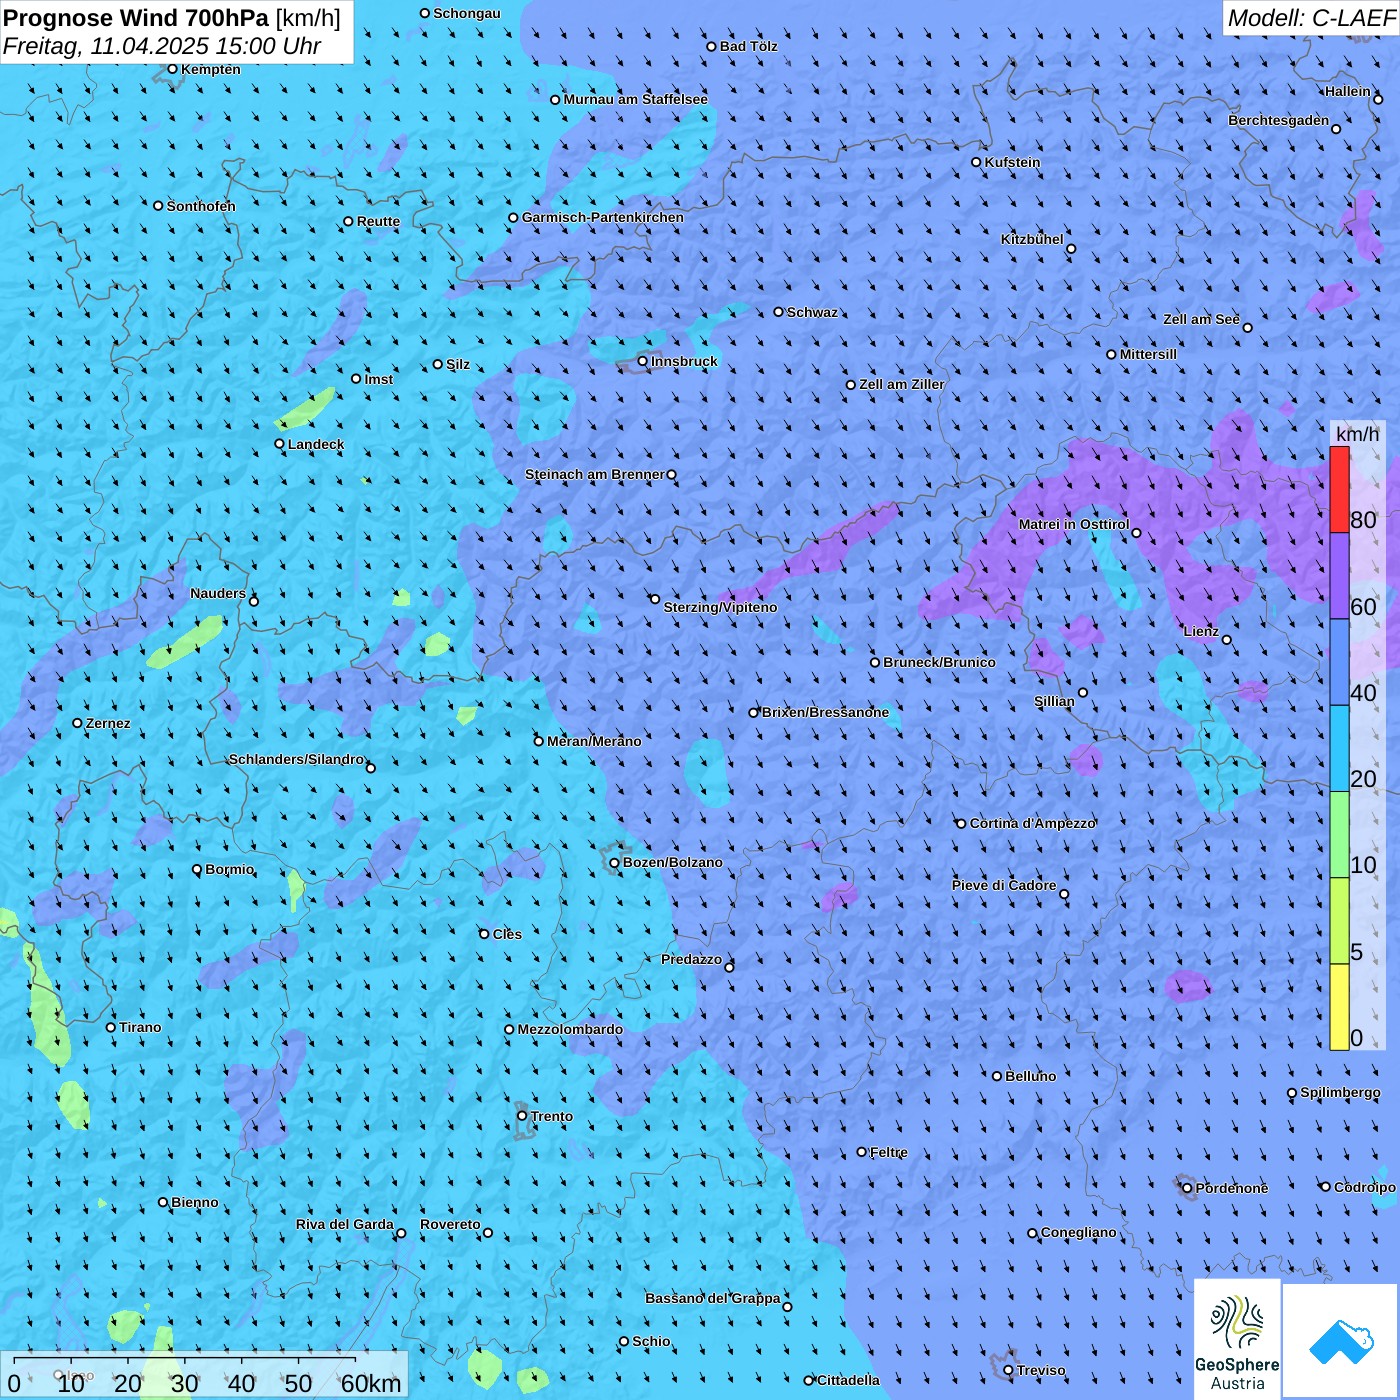Click the Zell am Ziller label
1400x1400 pixels.
coord(901,384)
